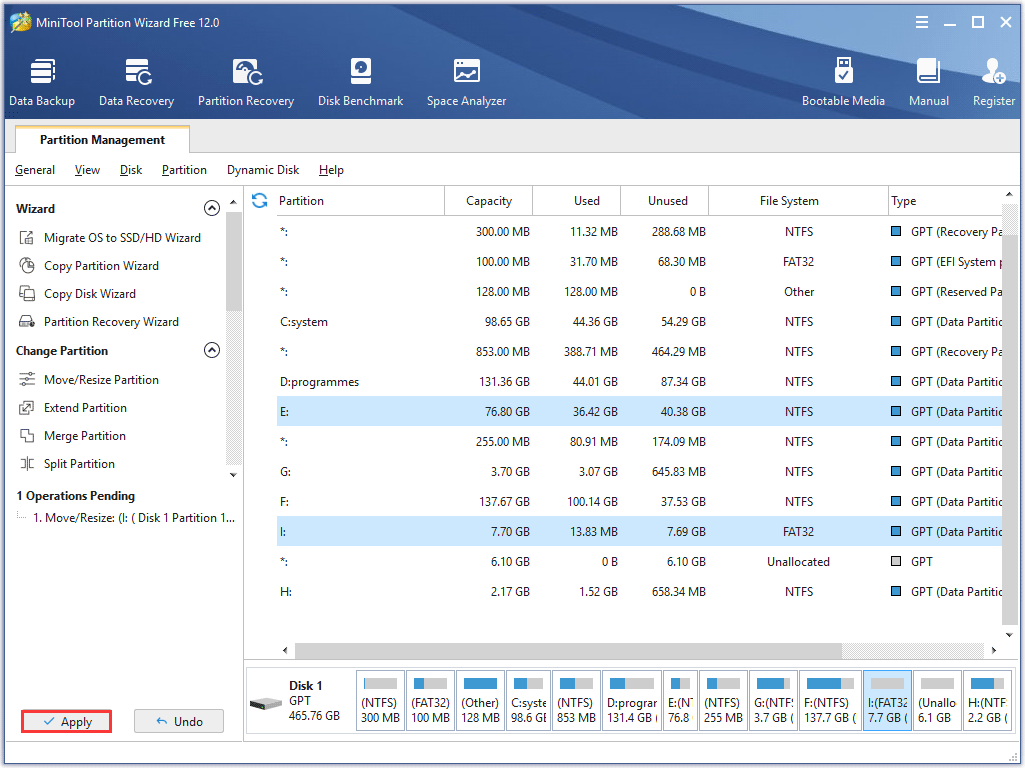Open the hamburger menu in title bar
This screenshot has height=768, width=1025.
[922, 22]
